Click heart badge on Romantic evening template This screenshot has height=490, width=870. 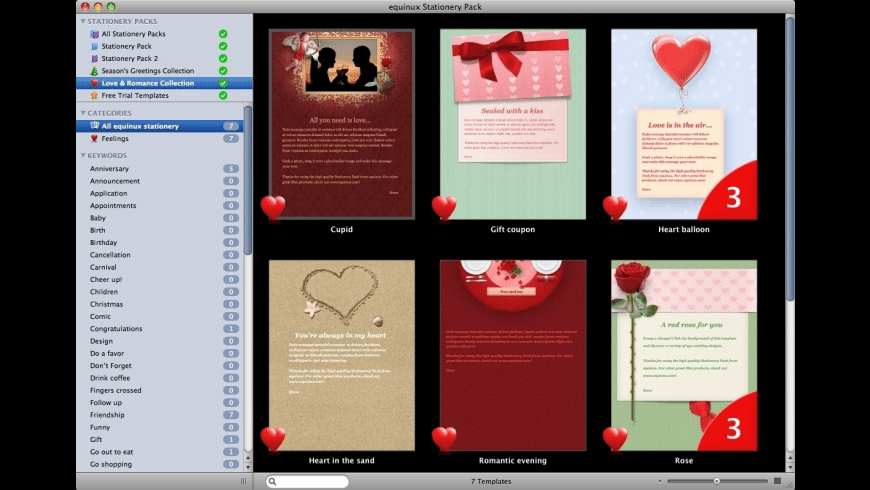[444, 439]
